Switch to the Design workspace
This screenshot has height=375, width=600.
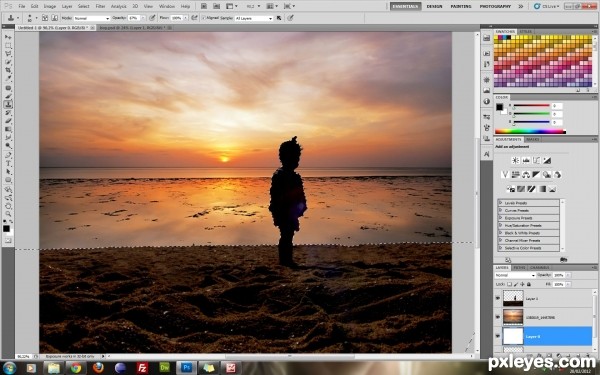[434, 6]
